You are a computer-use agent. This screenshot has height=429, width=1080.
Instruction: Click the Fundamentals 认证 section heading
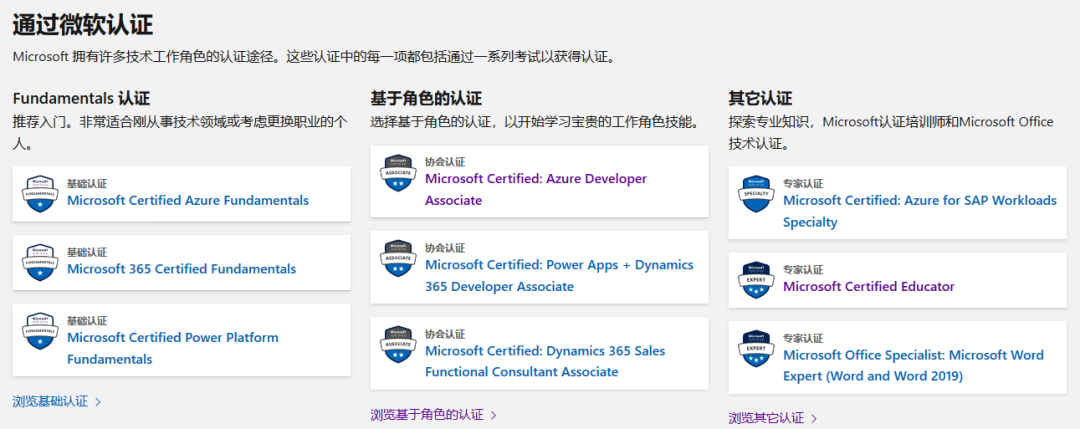coord(81,98)
